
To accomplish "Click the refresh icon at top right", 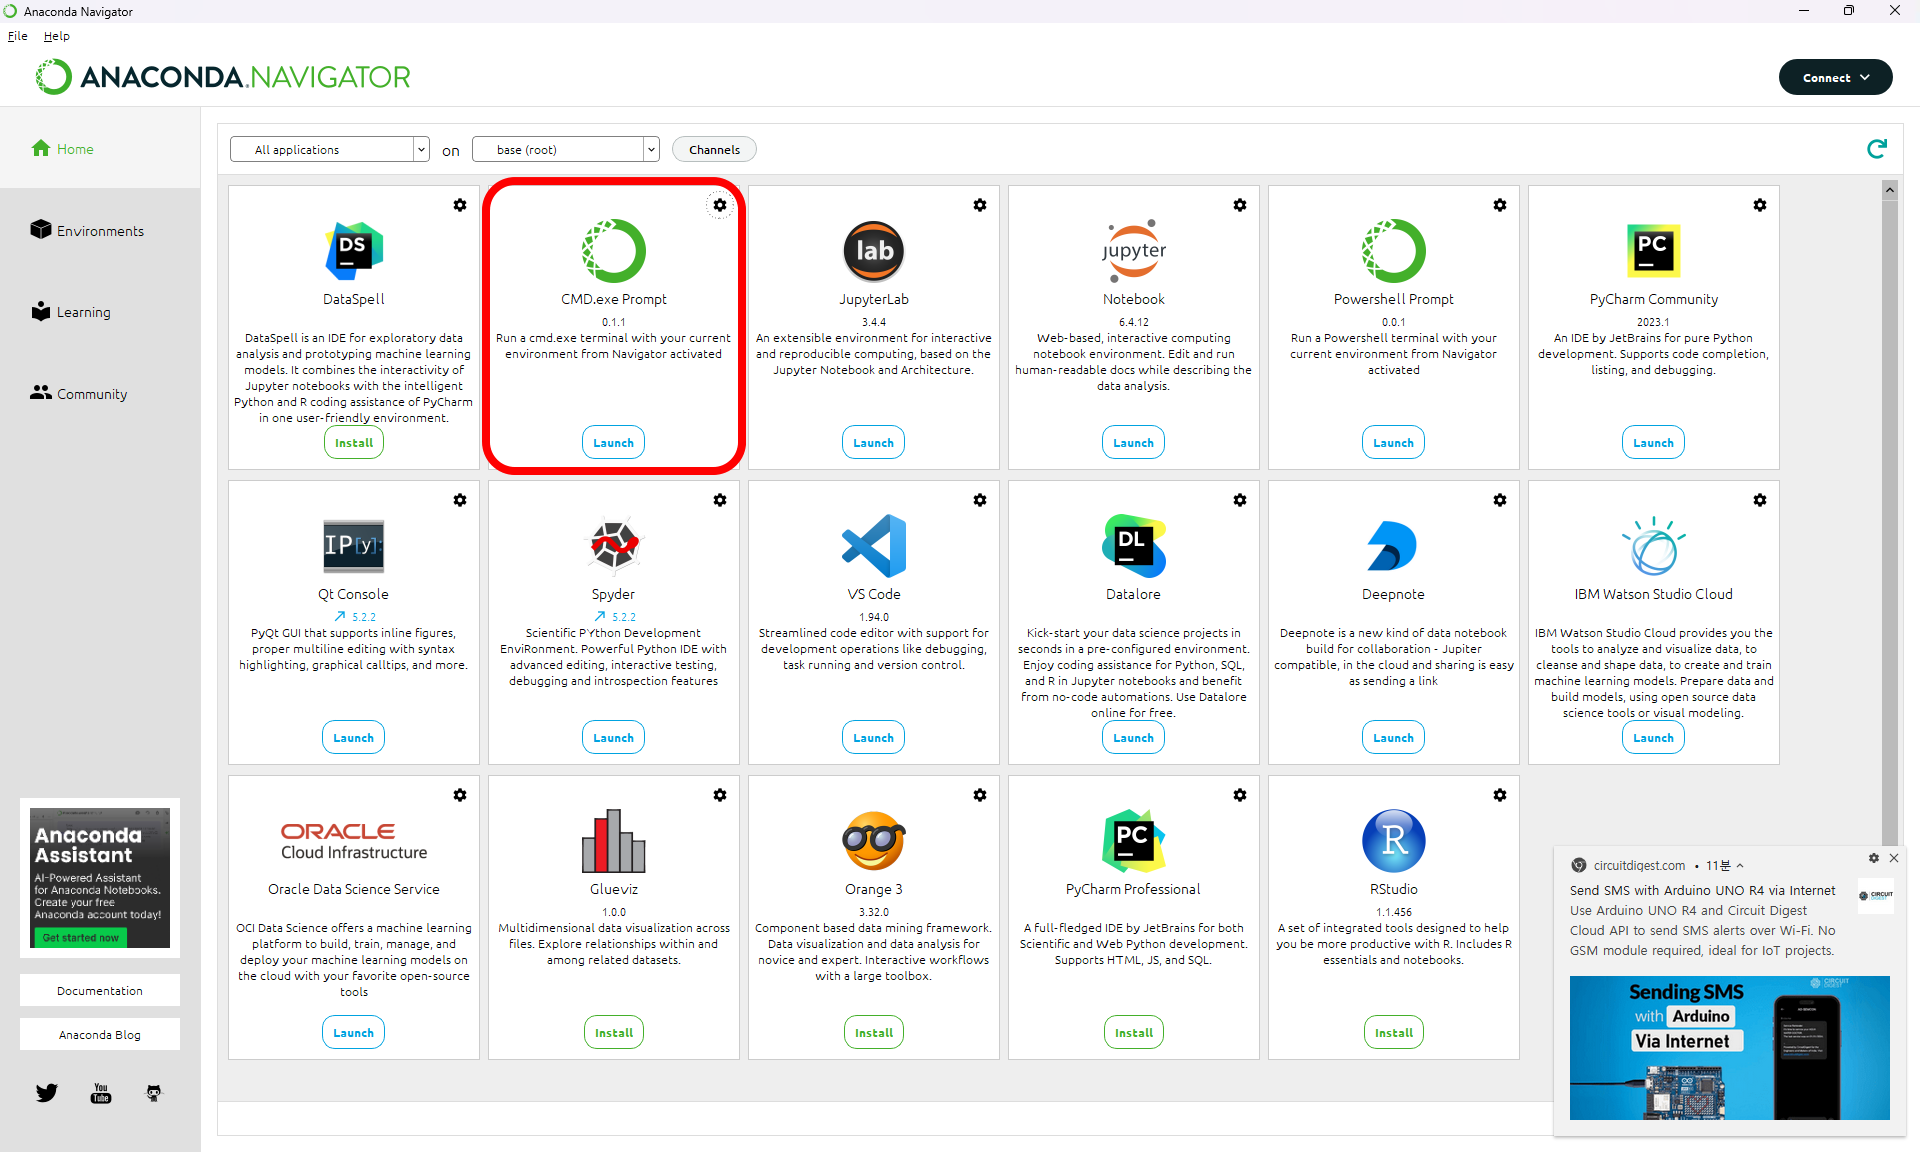I will click(1876, 149).
